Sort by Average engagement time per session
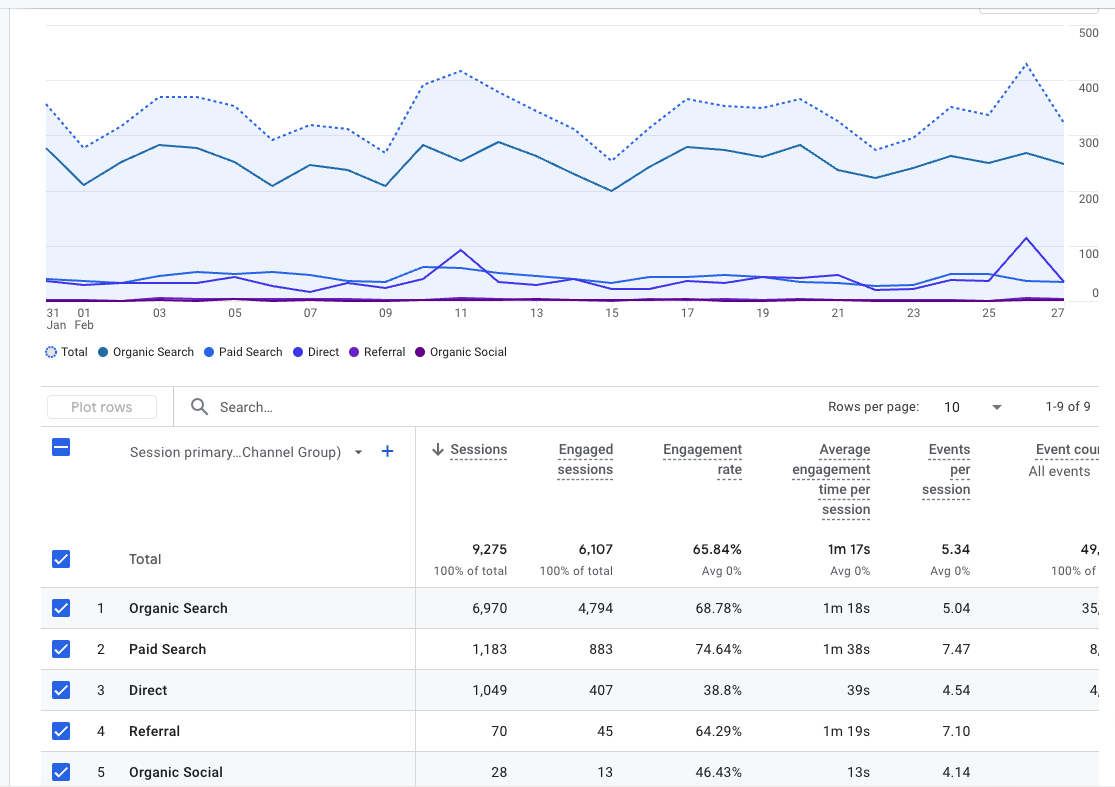This screenshot has height=787, width=1115. click(831, 479)
